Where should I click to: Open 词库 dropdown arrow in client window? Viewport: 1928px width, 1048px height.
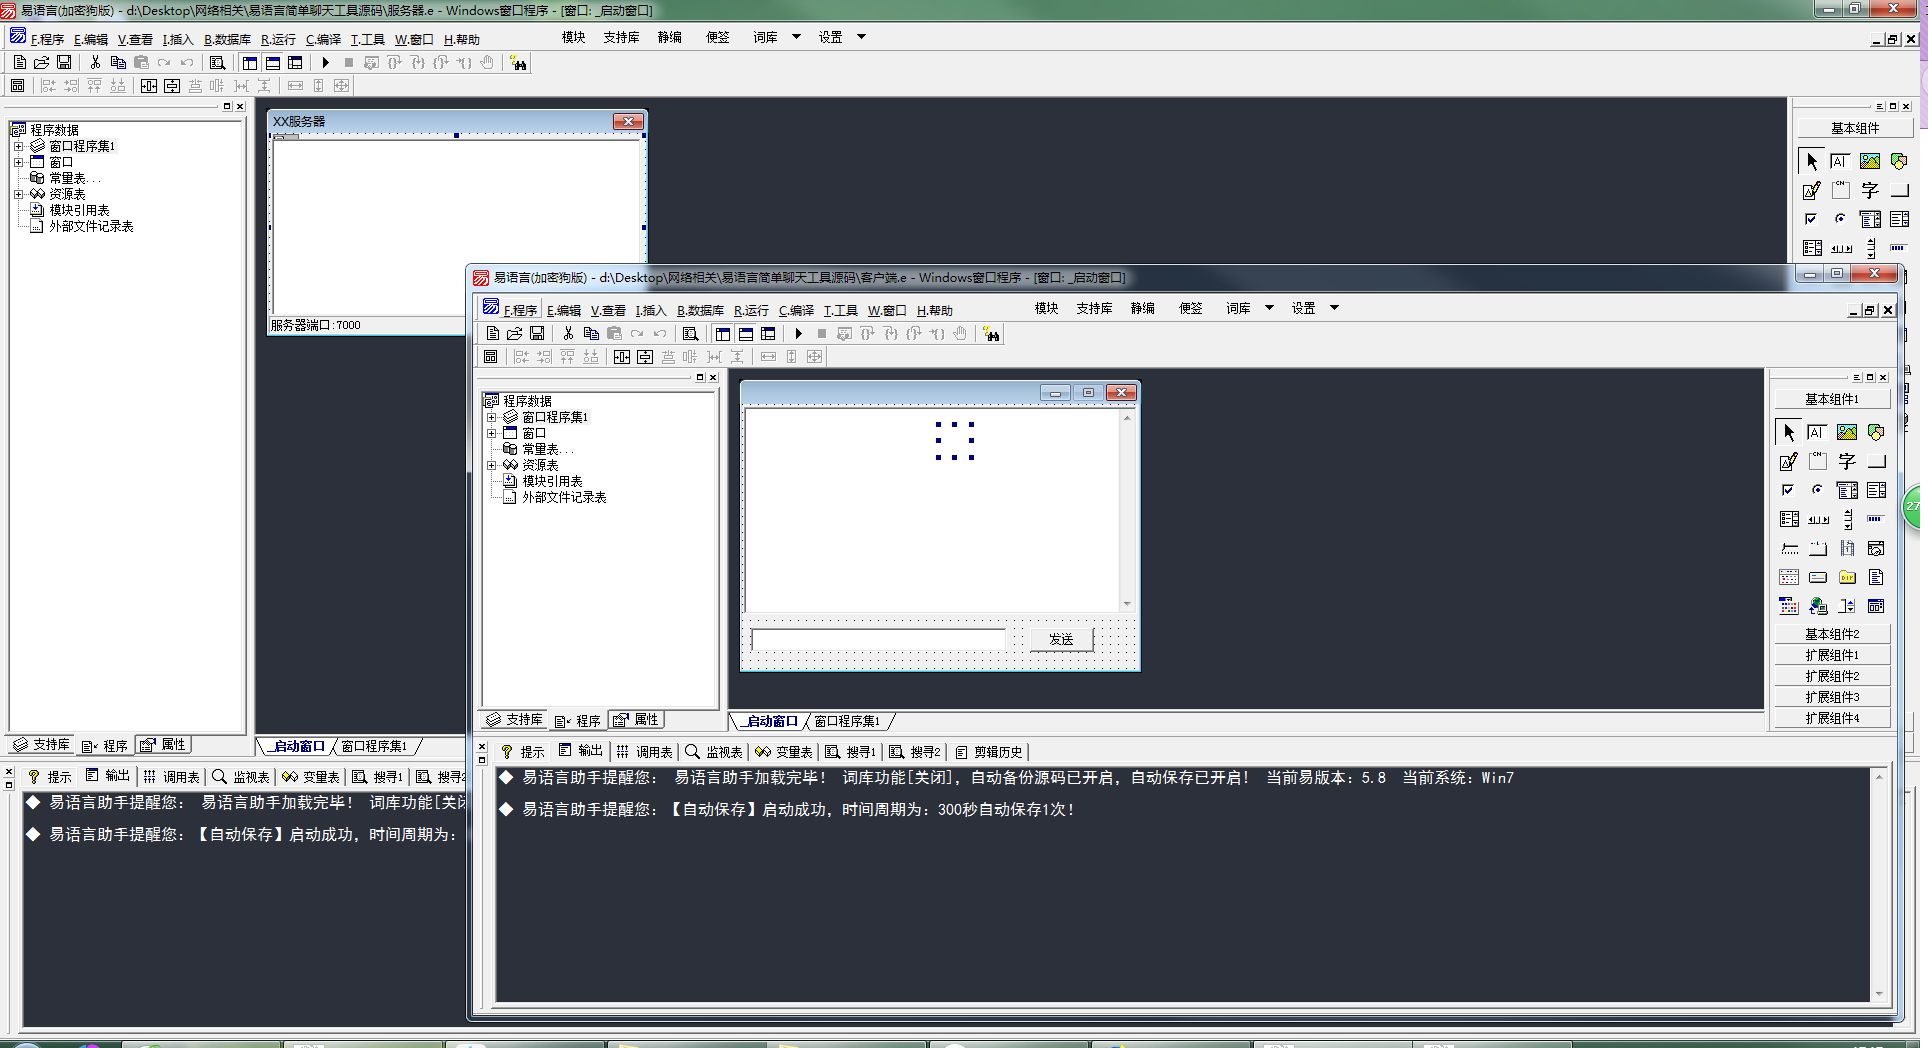[1269, 308]
